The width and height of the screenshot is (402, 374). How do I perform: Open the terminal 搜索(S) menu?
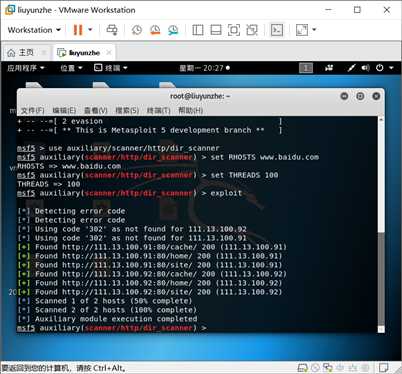[127, 110]
